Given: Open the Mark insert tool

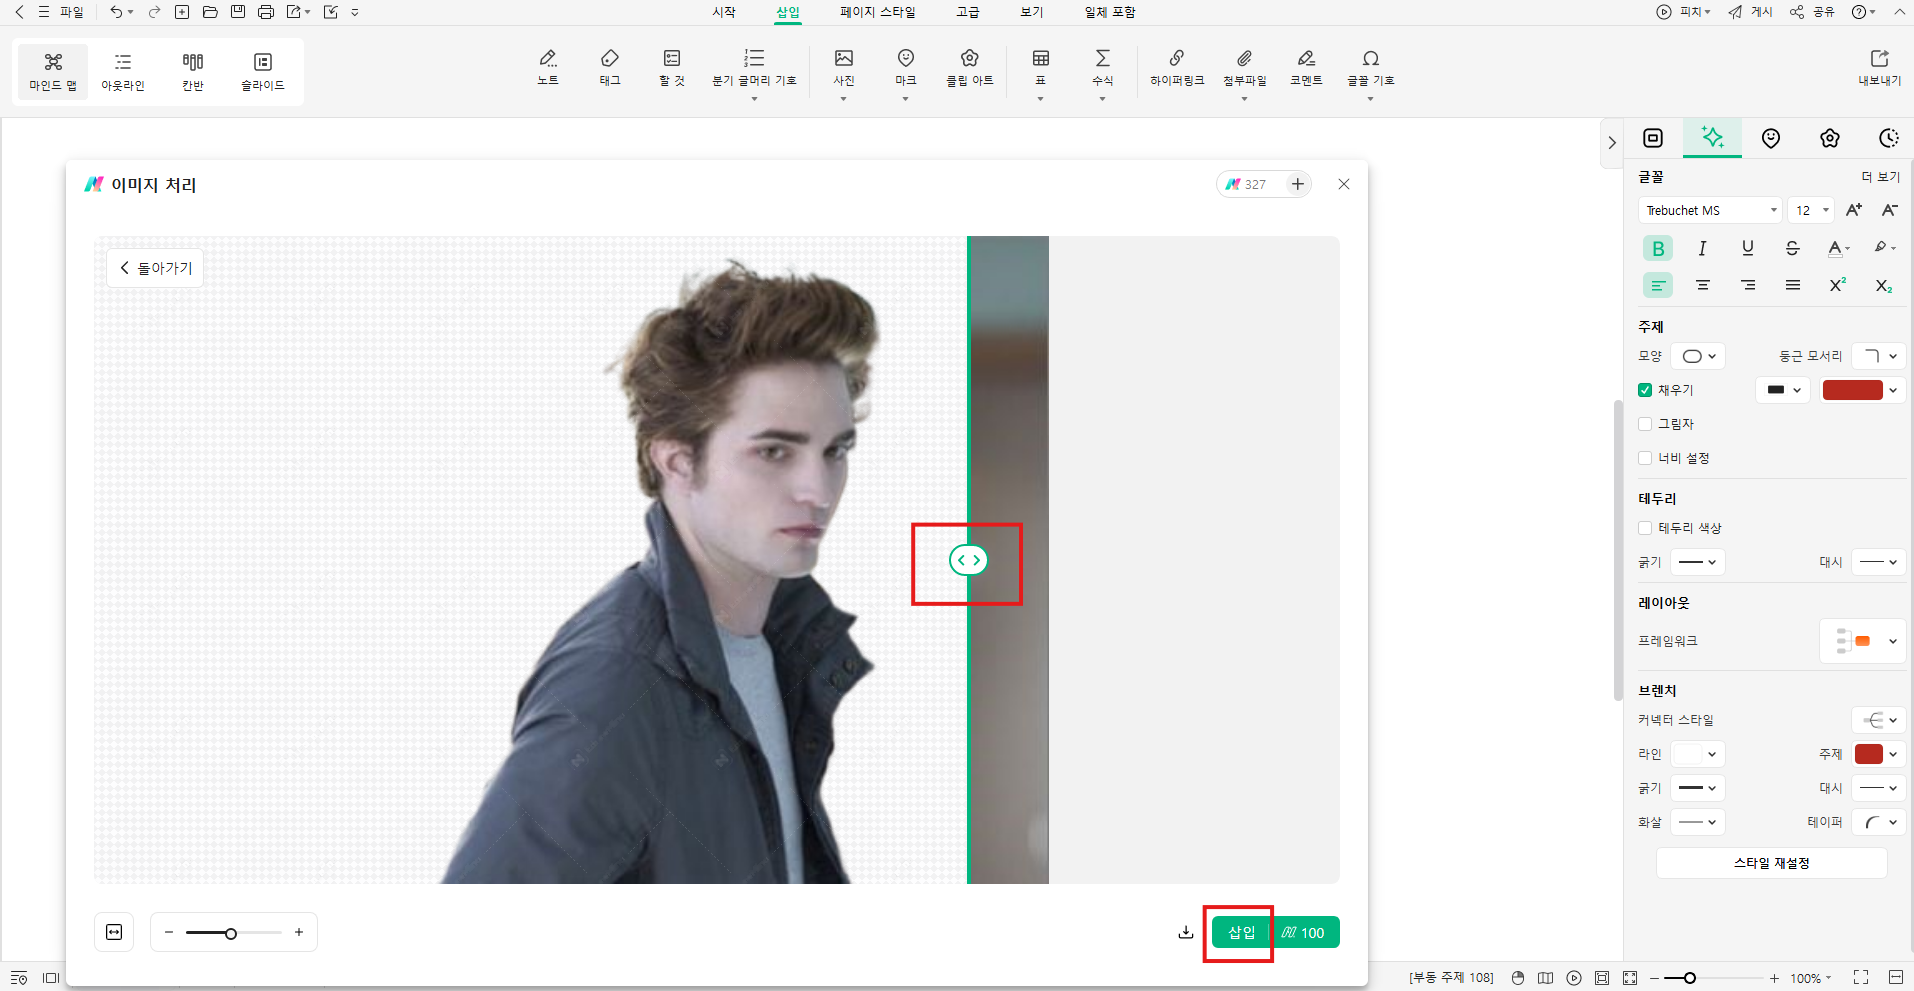Looking at the screenshot, I should point(906,67).
